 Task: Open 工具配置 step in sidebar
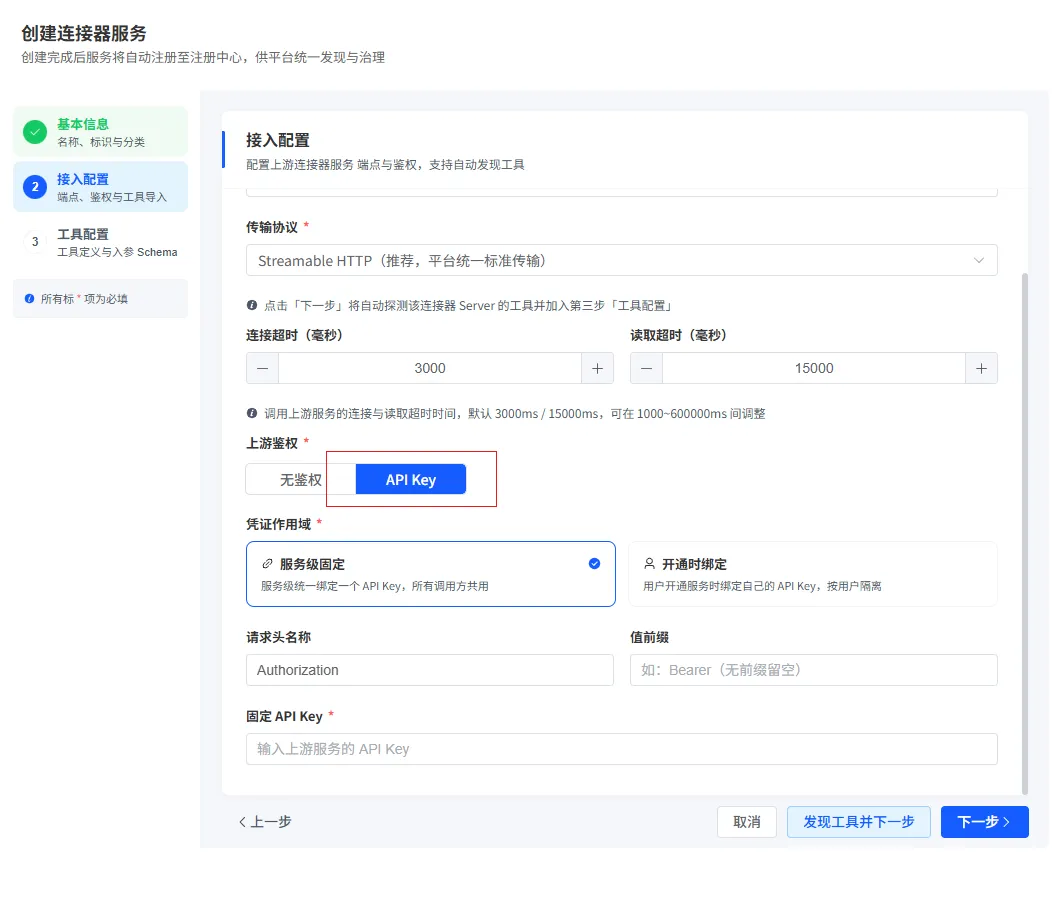[x=101, y=242]
